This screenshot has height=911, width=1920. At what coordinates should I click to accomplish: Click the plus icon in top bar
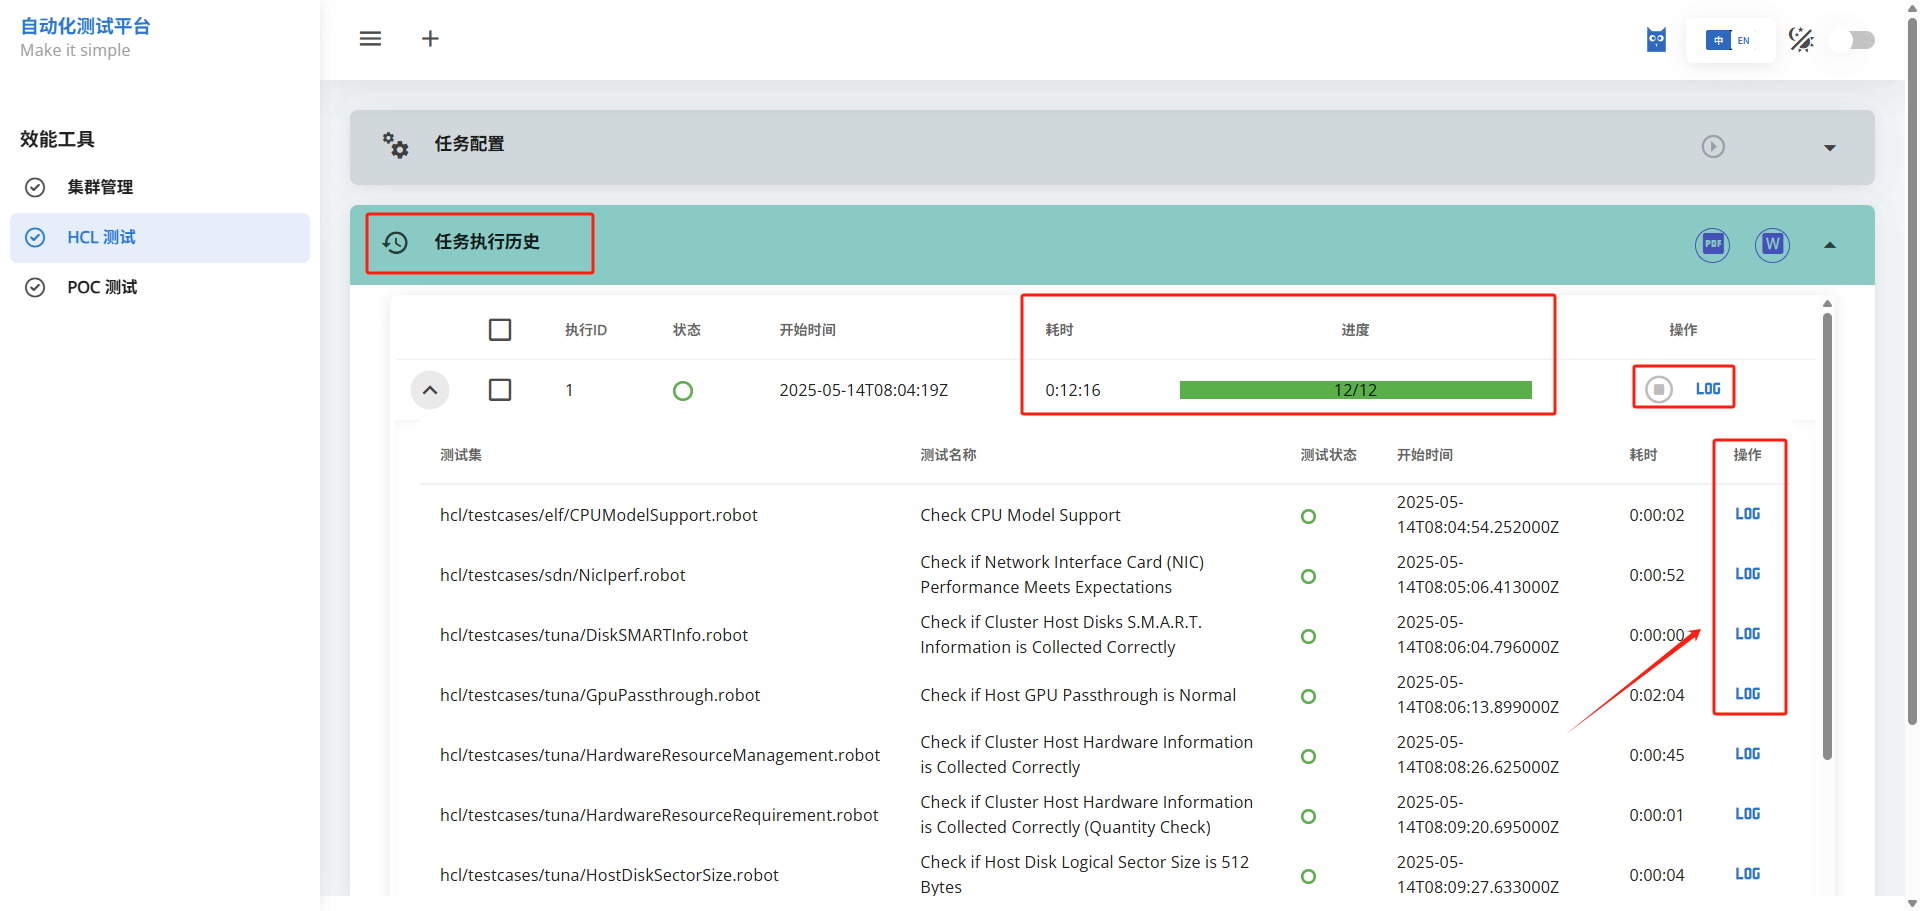(x=430, y=39)
